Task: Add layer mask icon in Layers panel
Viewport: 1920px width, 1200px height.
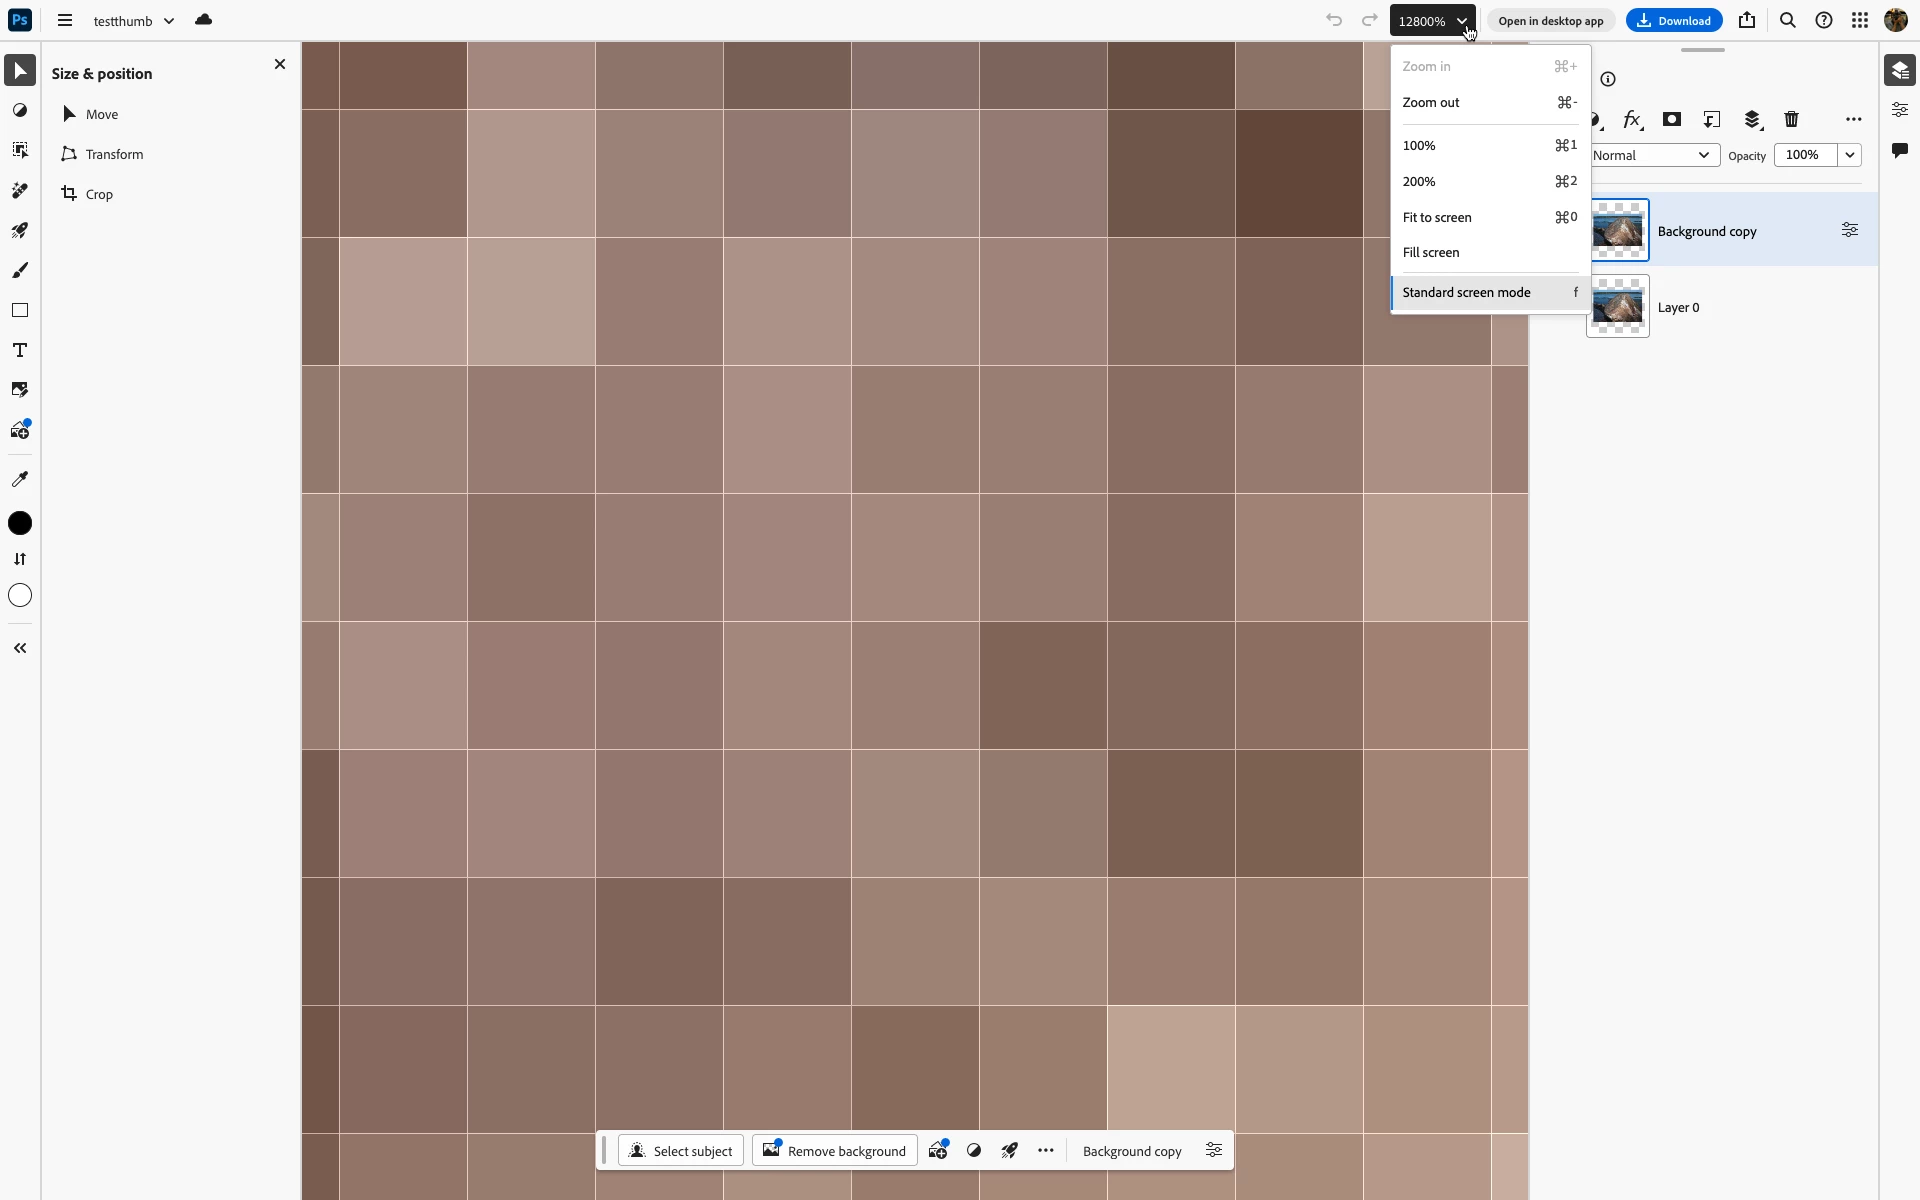Action: click(x=1671, y=119)
